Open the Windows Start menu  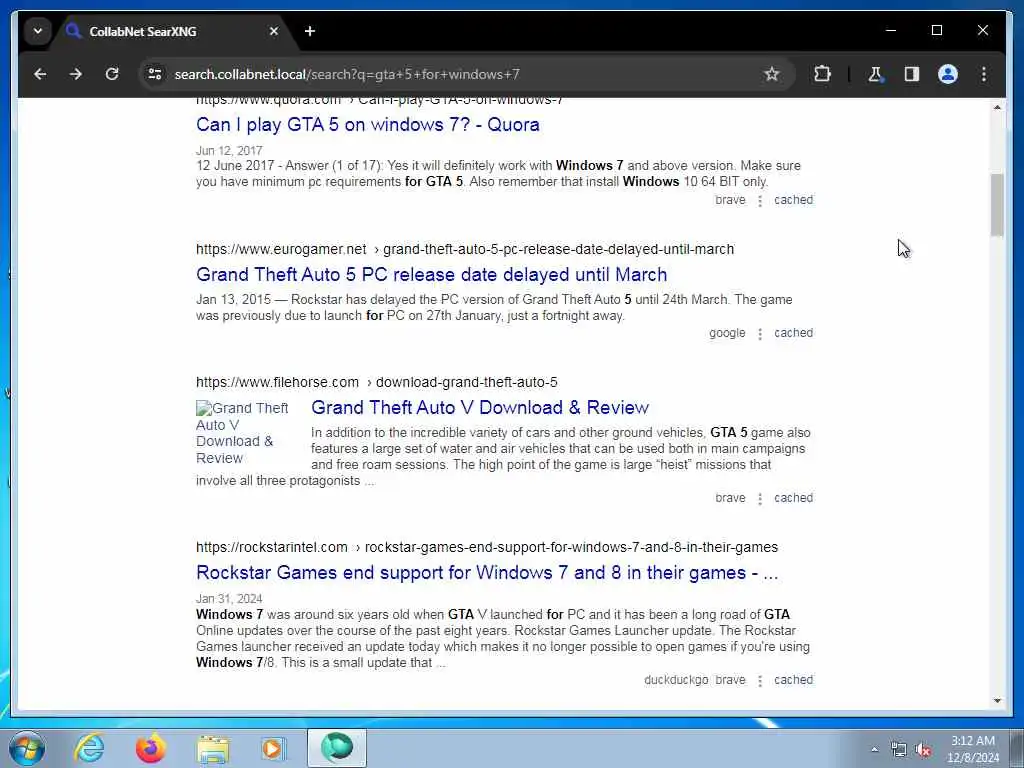click(27, 748)
